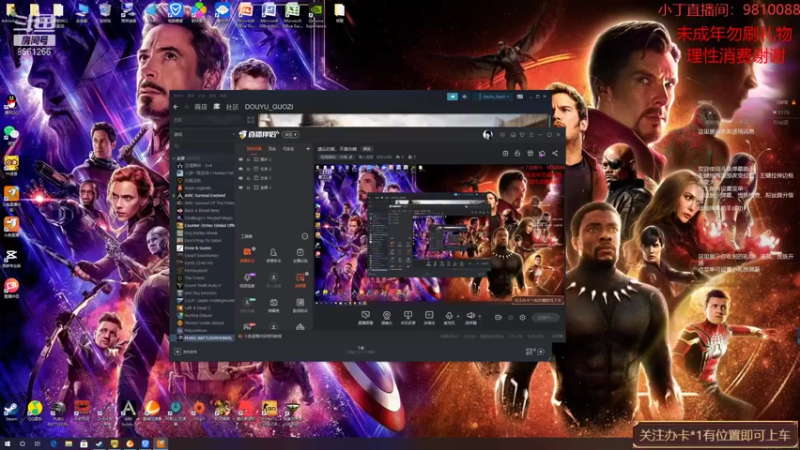This screenshot has height=450, width=800.
Task: Open the streaming tool's hamburger menu
Action: coord(531,135)
